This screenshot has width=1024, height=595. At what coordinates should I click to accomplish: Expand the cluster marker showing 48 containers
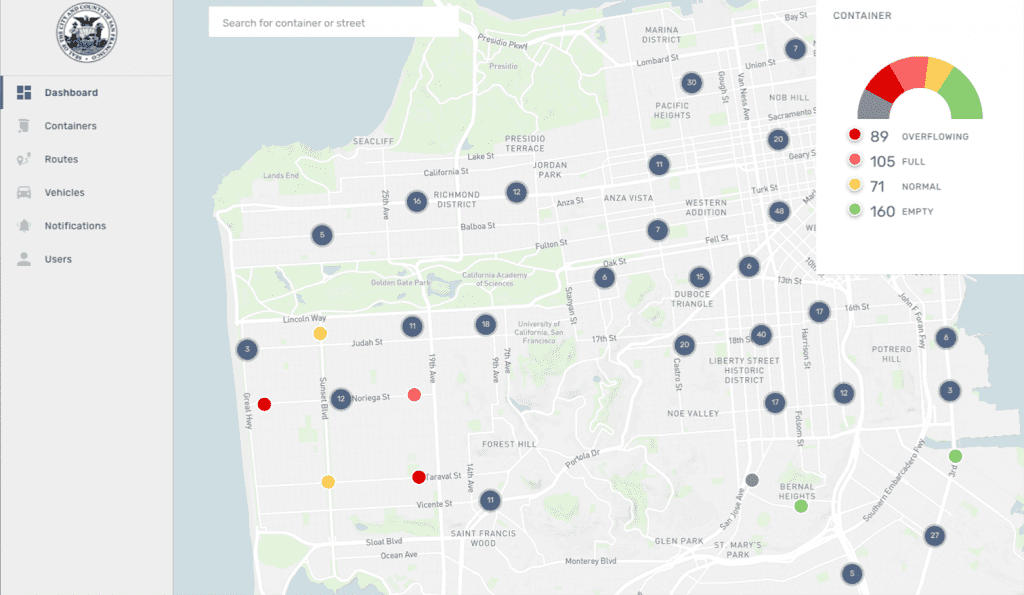pos(779,212)
